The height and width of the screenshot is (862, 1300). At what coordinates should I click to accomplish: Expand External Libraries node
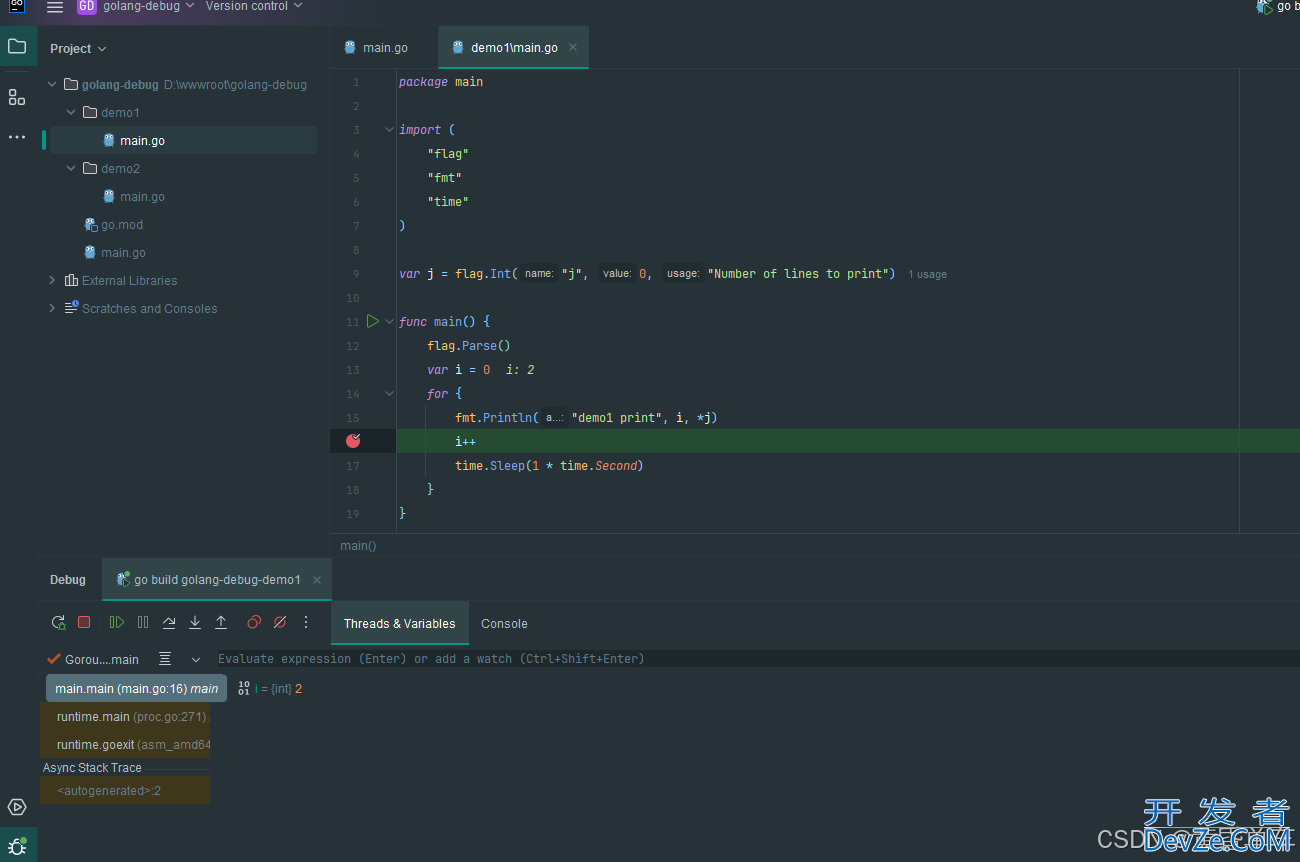(52, 280)
